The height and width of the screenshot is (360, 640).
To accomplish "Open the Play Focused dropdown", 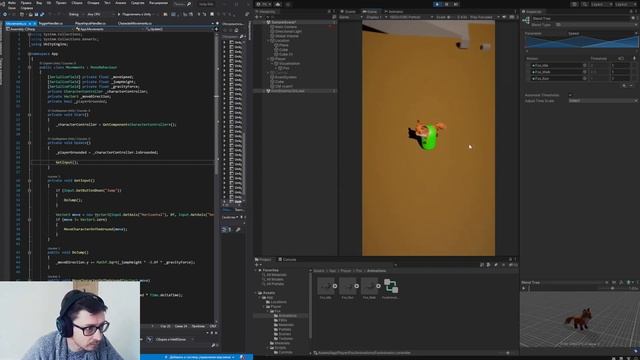I will (484, 17).
